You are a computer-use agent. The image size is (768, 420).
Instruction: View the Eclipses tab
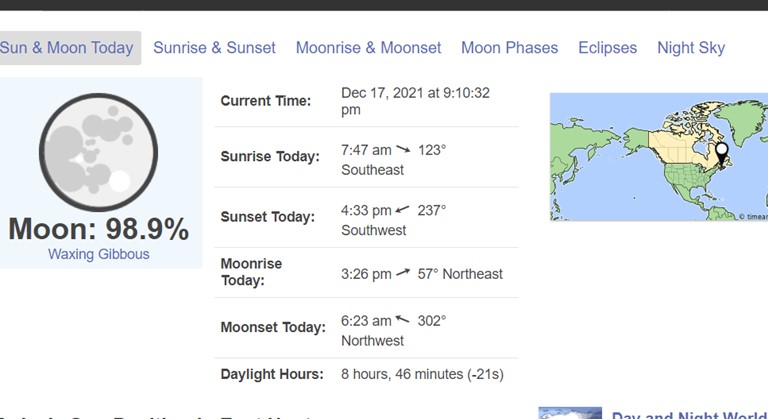point(607,48)
